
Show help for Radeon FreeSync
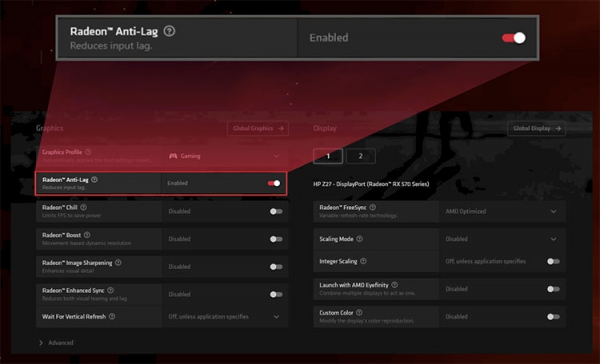tap(372, 207)
